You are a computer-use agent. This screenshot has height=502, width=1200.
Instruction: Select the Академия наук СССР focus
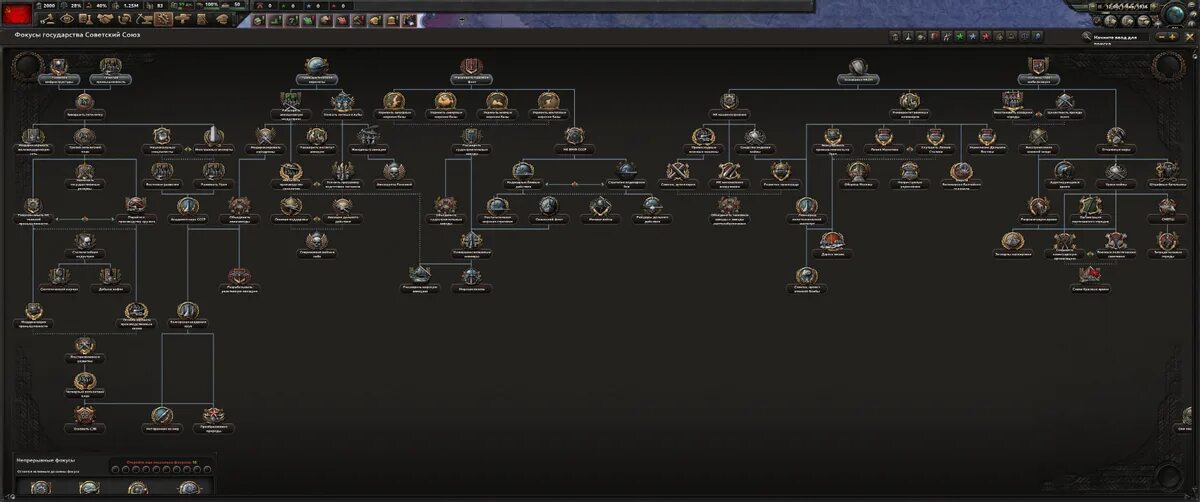coord(188,212)
